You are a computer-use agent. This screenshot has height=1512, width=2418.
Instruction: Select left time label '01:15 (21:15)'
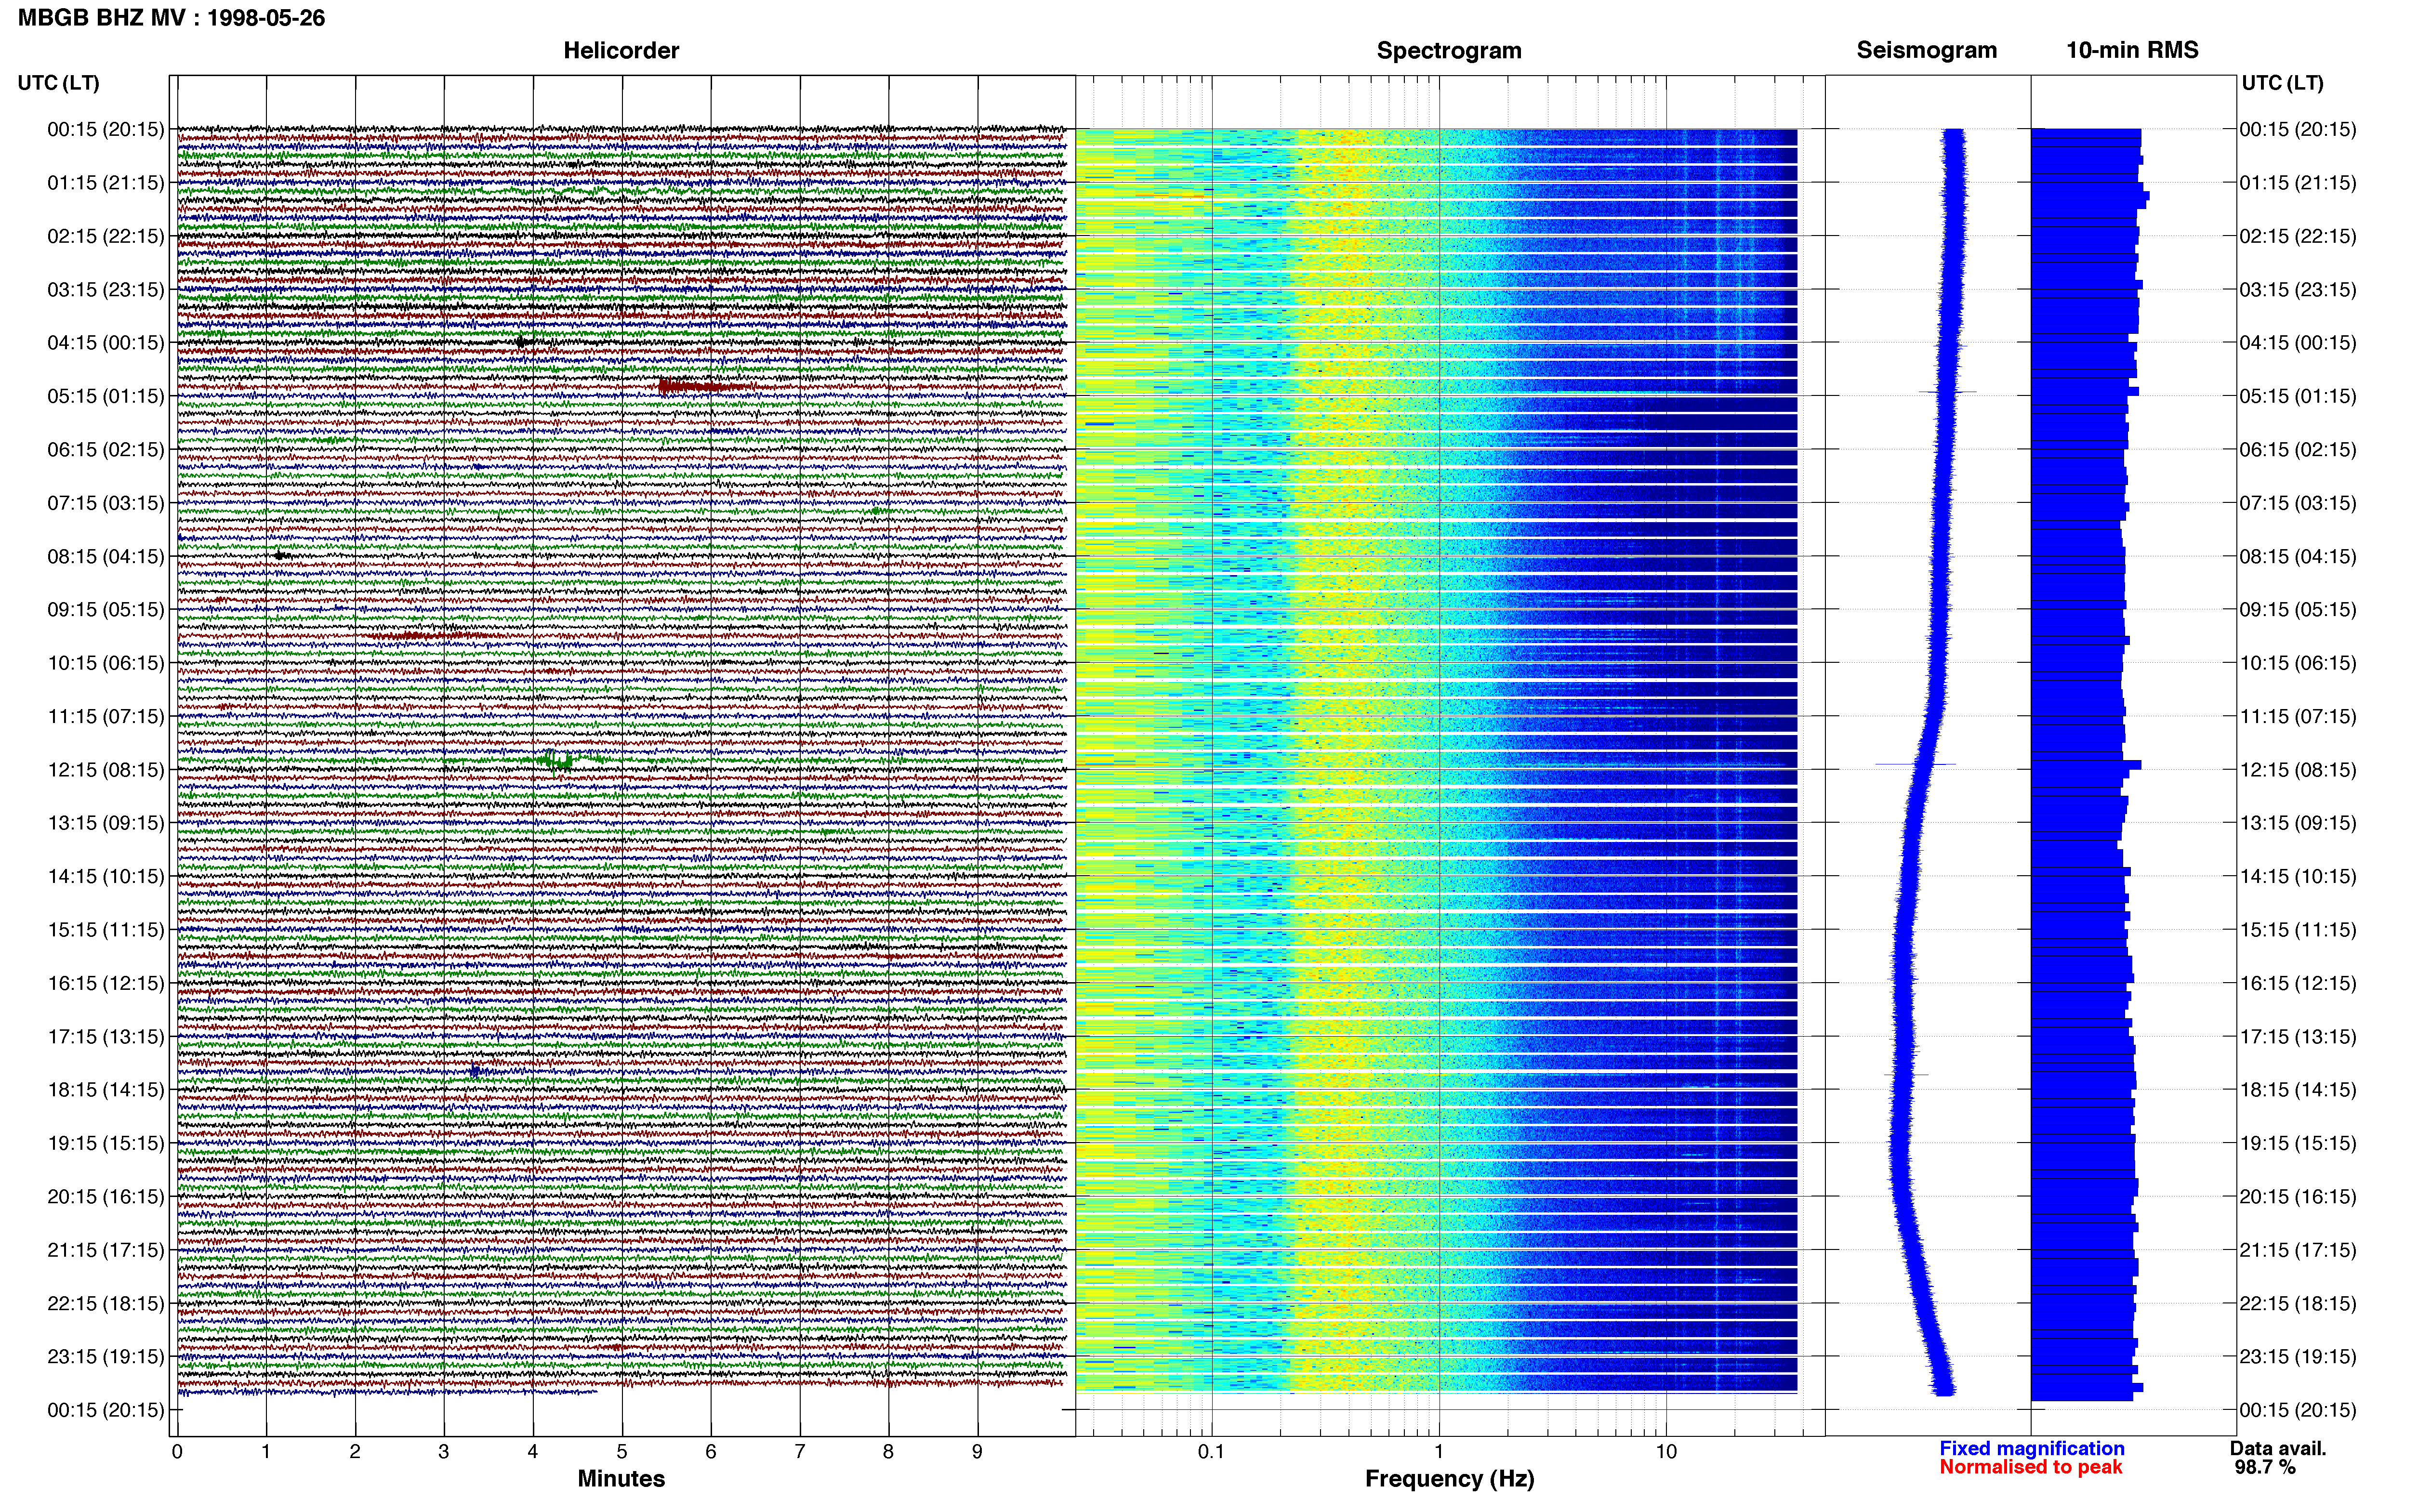(105, 183)
